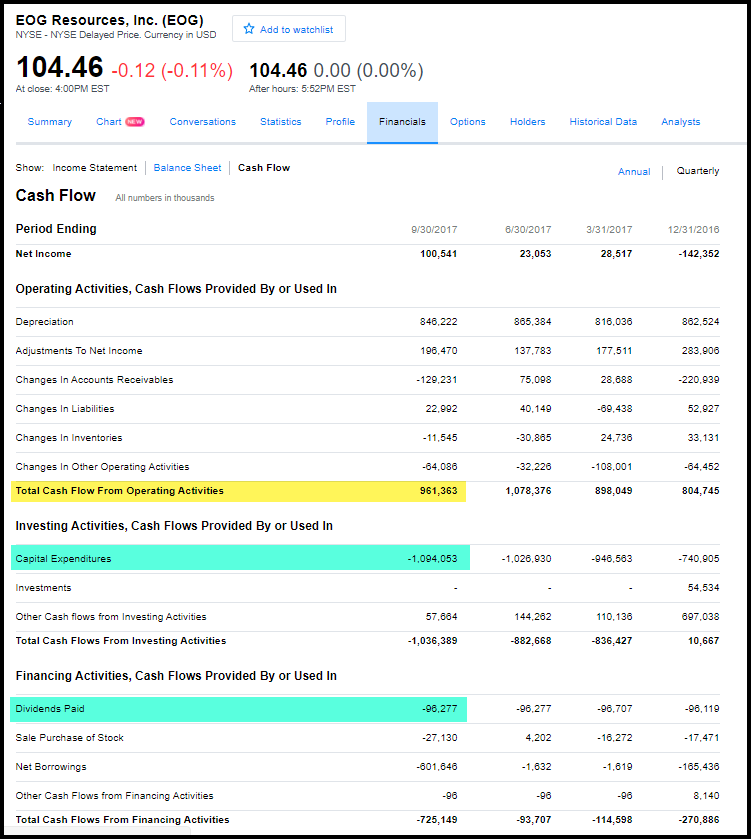
Task: Click the Operating Activities section heading
Action: (176, 289)
